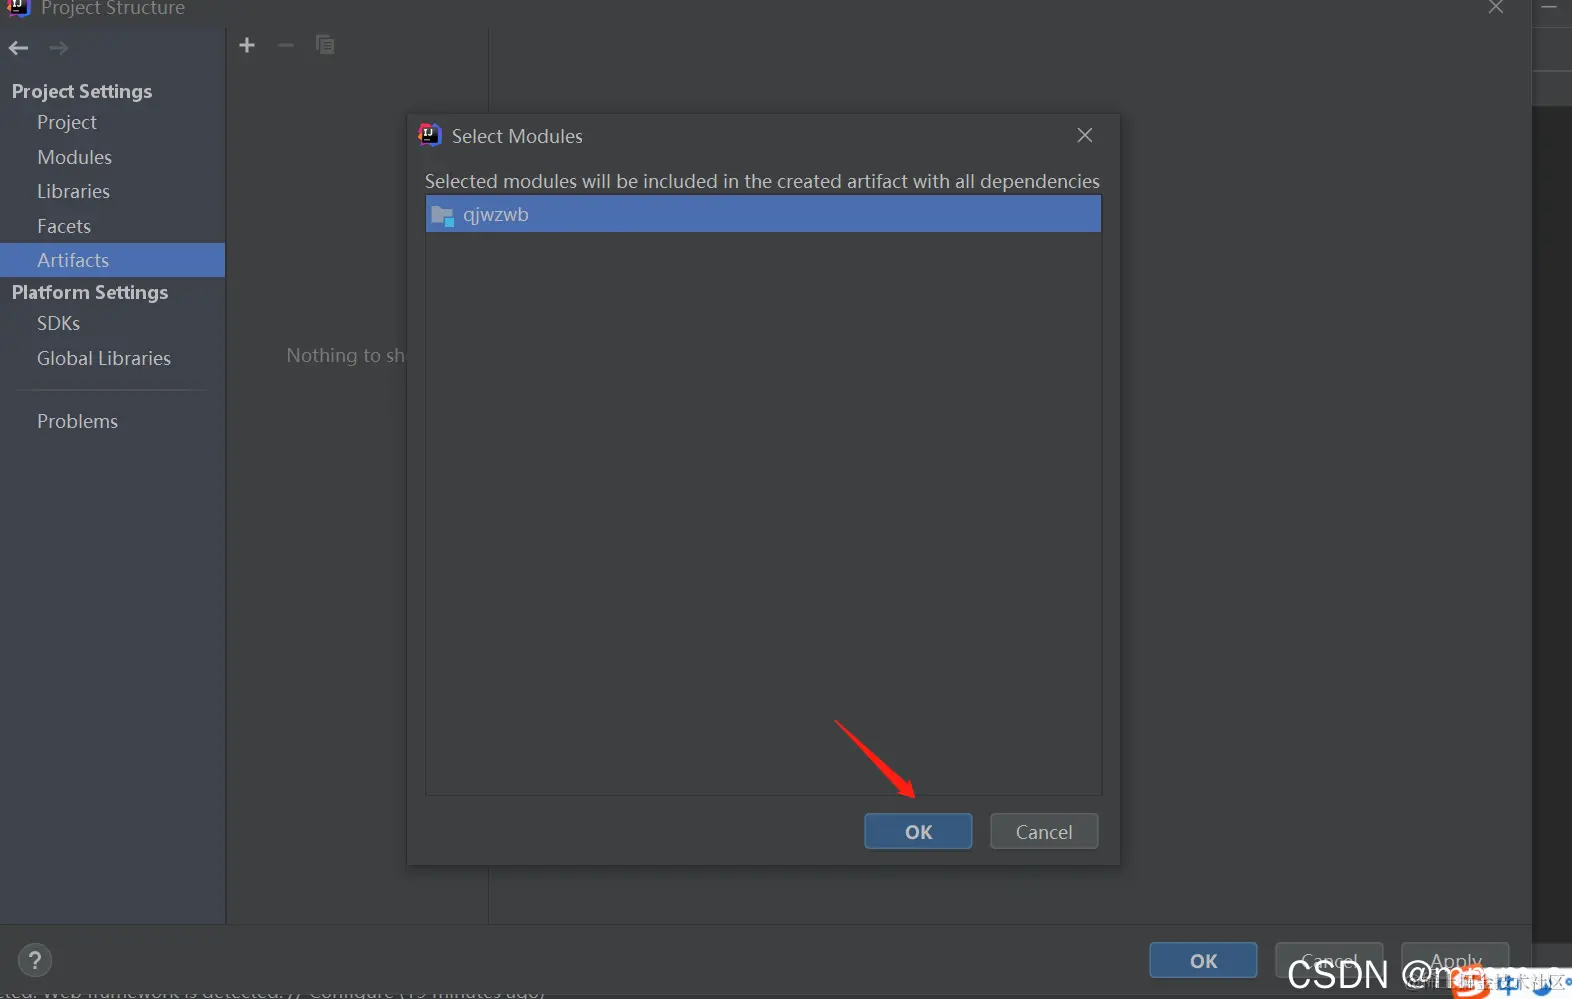
Task: Click the forward arrow in Project Structure
Action: (x=59, y=48)
